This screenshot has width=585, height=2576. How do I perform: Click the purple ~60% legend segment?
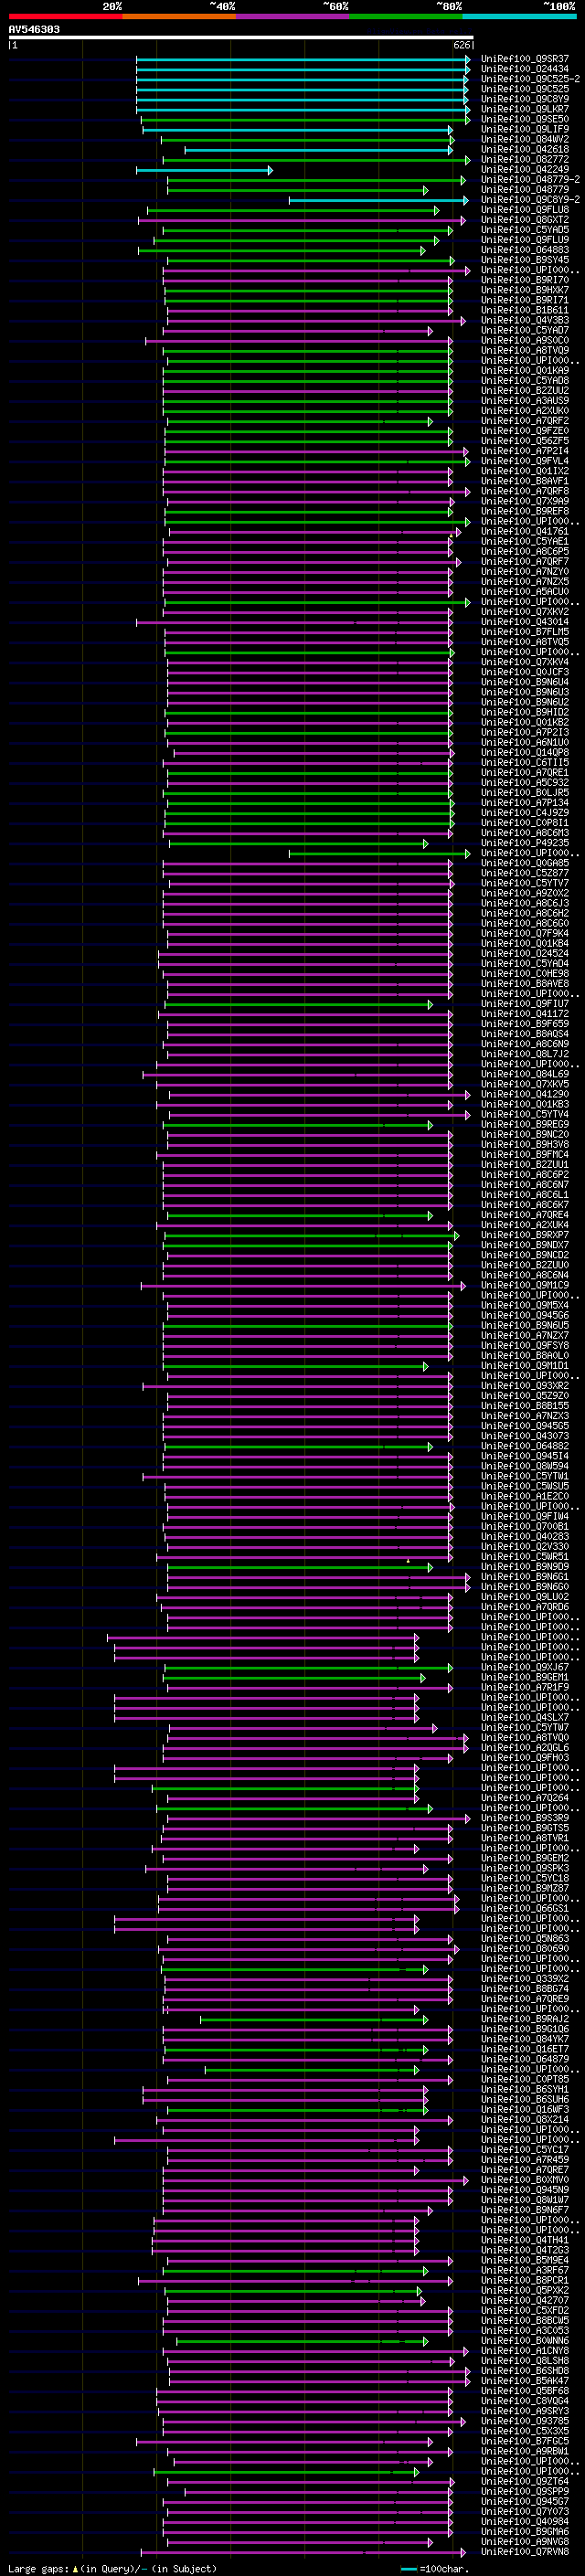292,17
